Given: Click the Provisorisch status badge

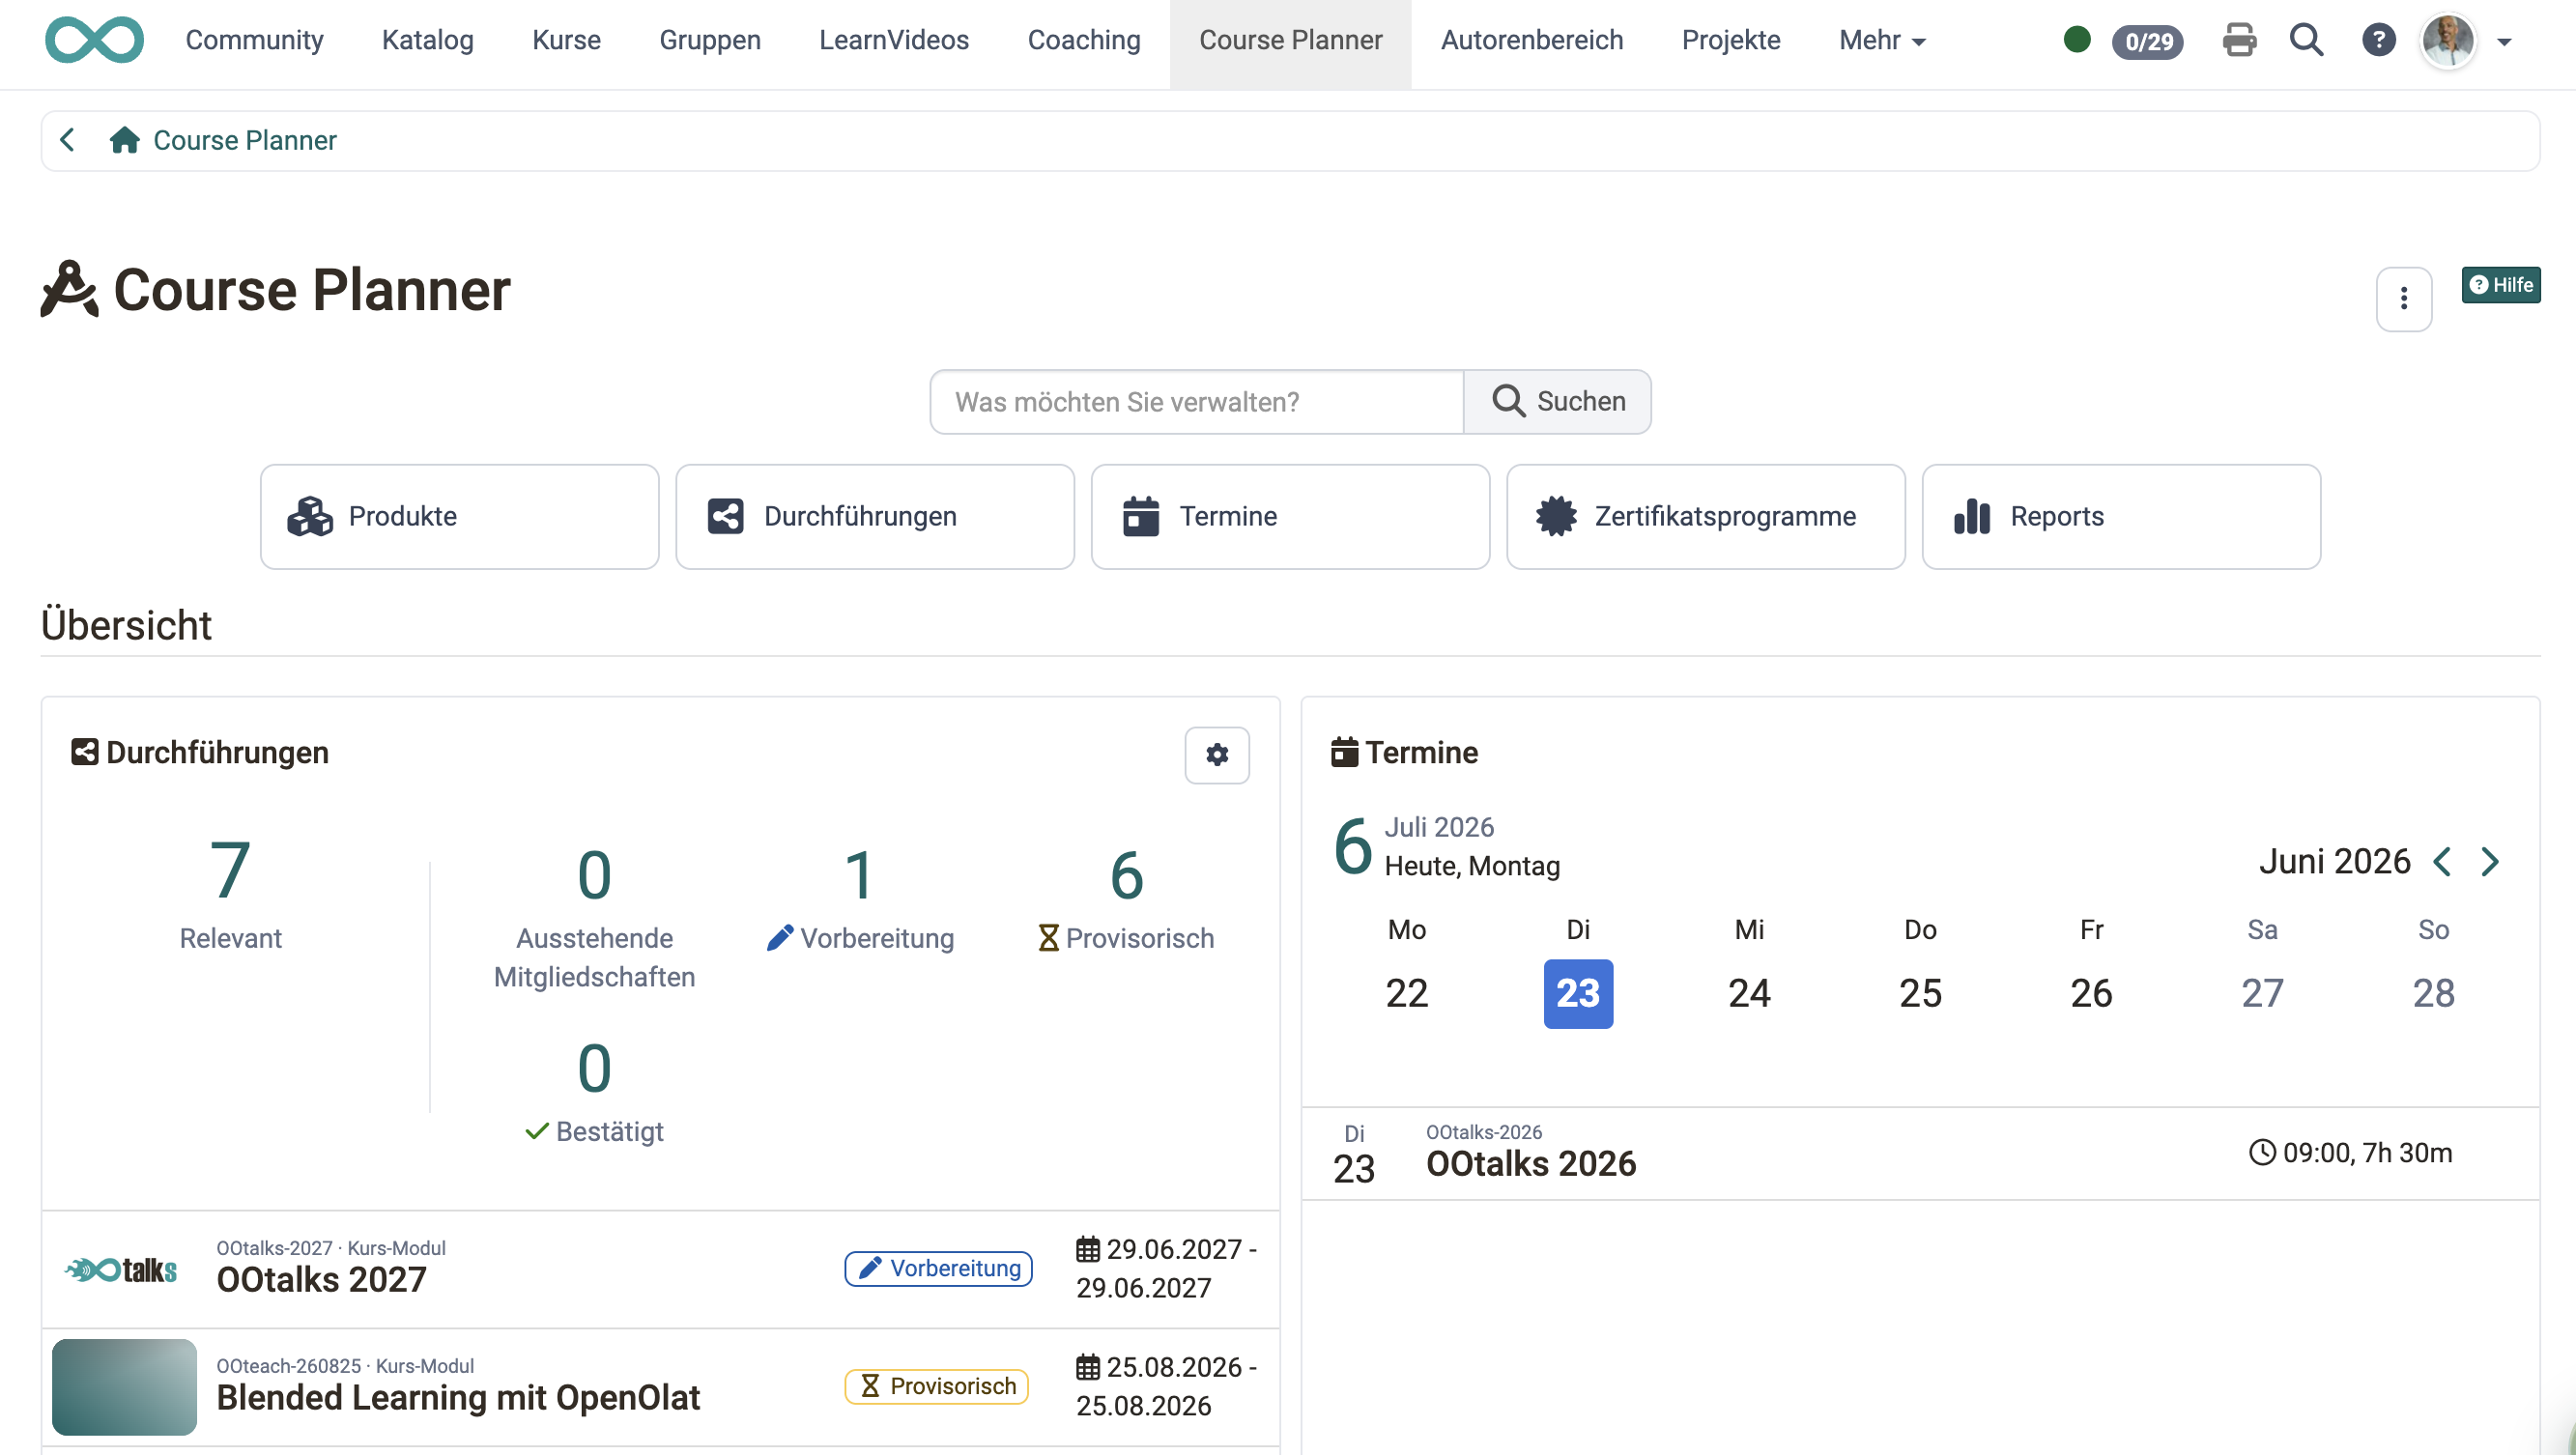Looking at the screenshot, I should [x=936, y=1386].
